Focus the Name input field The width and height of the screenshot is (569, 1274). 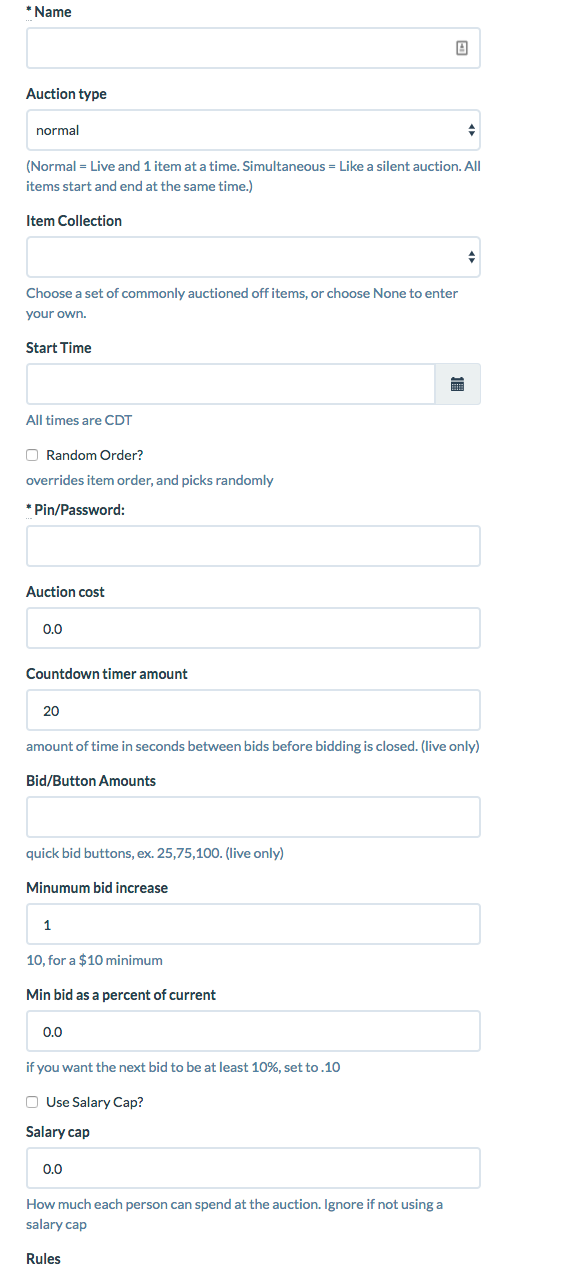(x=253, y=48)
